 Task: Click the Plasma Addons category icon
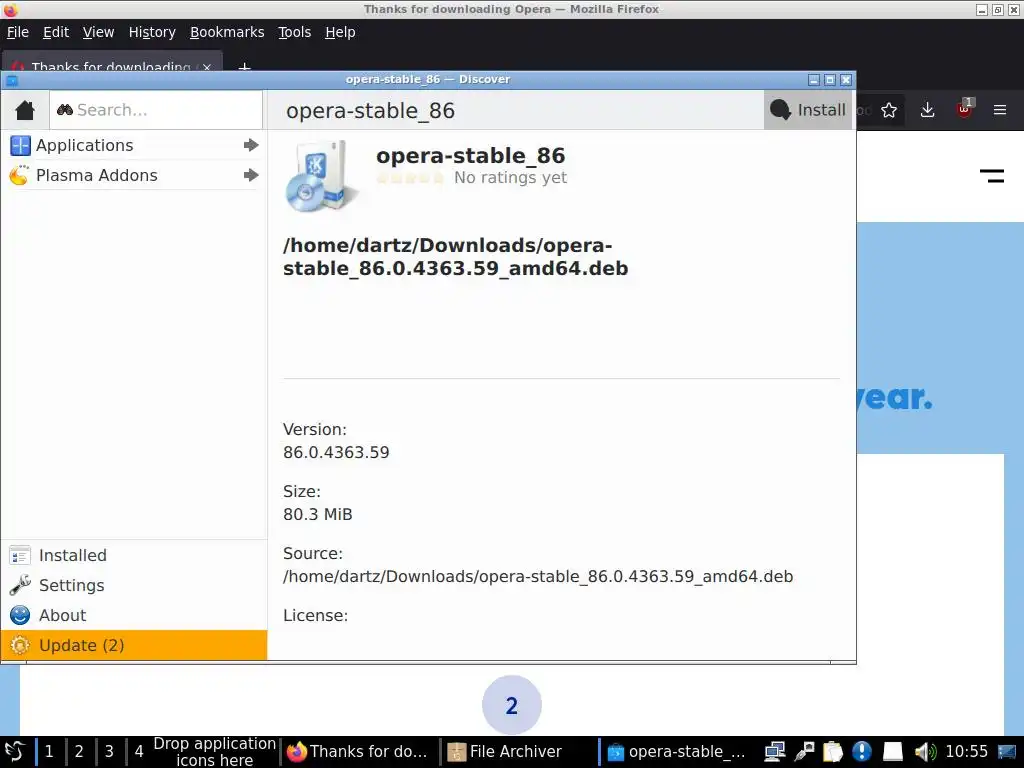(20, 175)
